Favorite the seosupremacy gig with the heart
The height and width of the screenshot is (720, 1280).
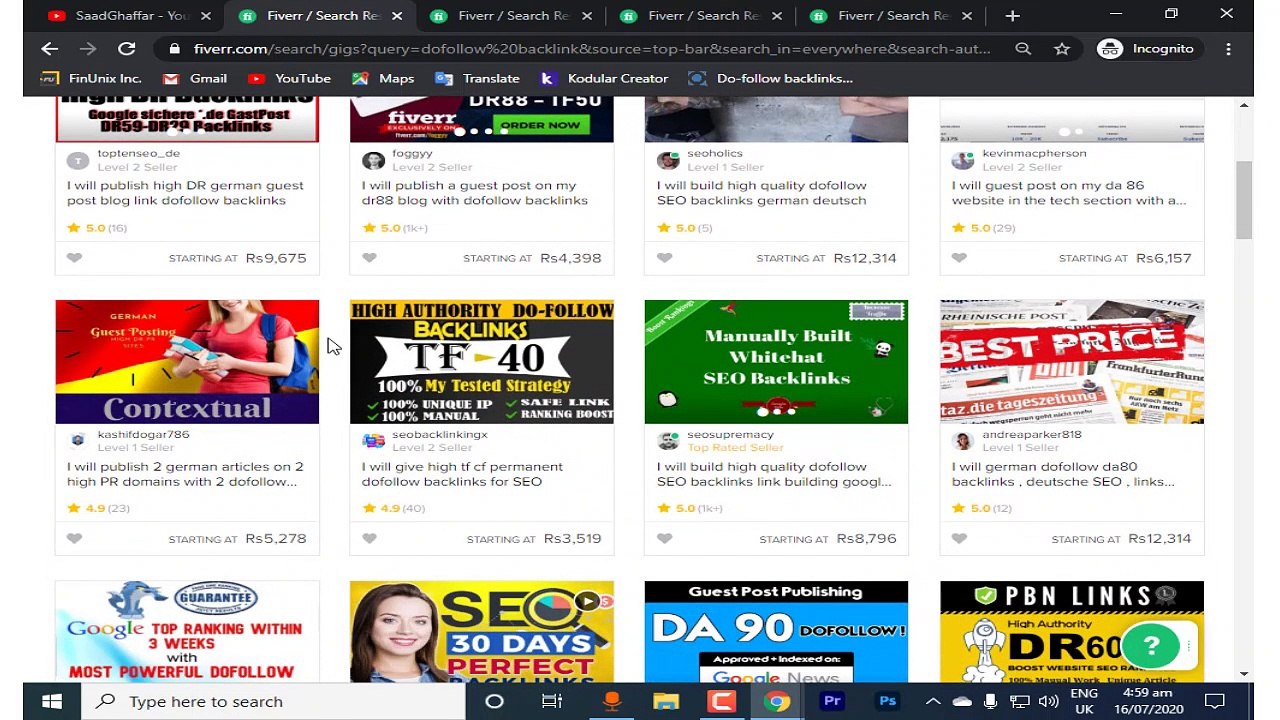665,538
